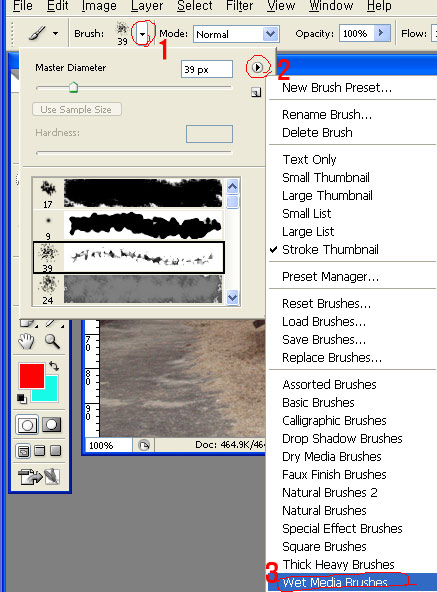Open the Select menu

(x=195, y=6)
